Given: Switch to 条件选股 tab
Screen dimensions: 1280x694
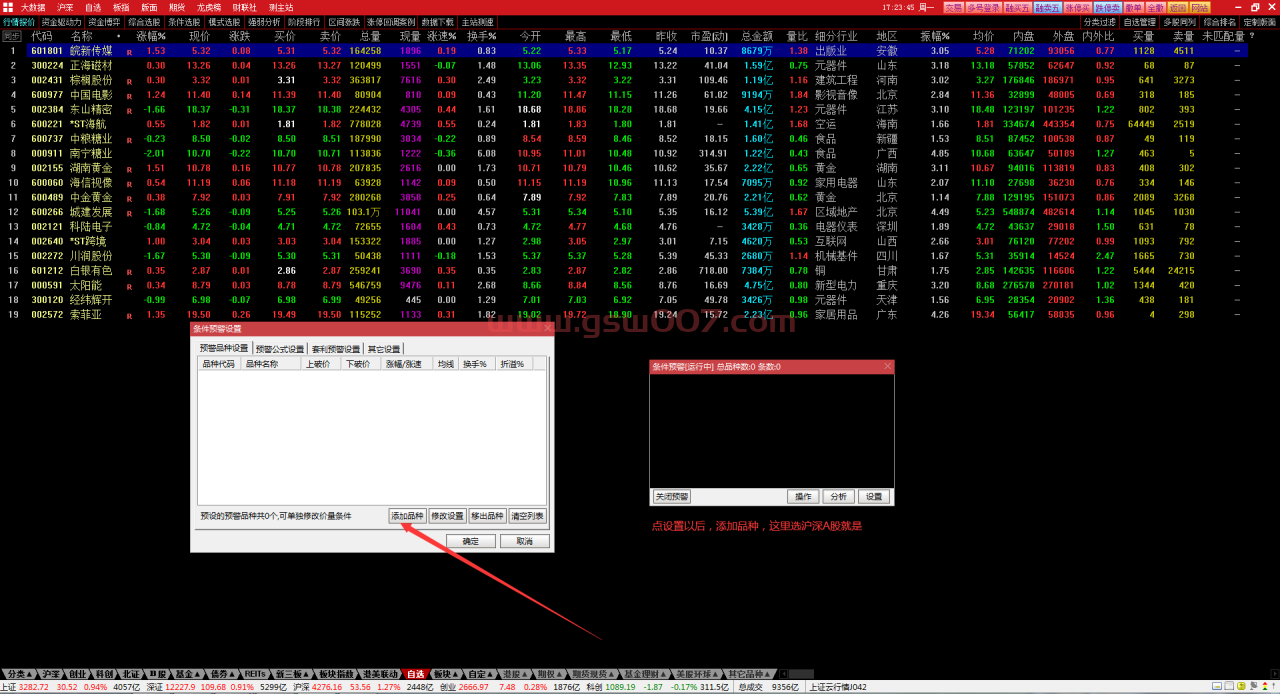Looking at the screenshot, I should (183, 21).
